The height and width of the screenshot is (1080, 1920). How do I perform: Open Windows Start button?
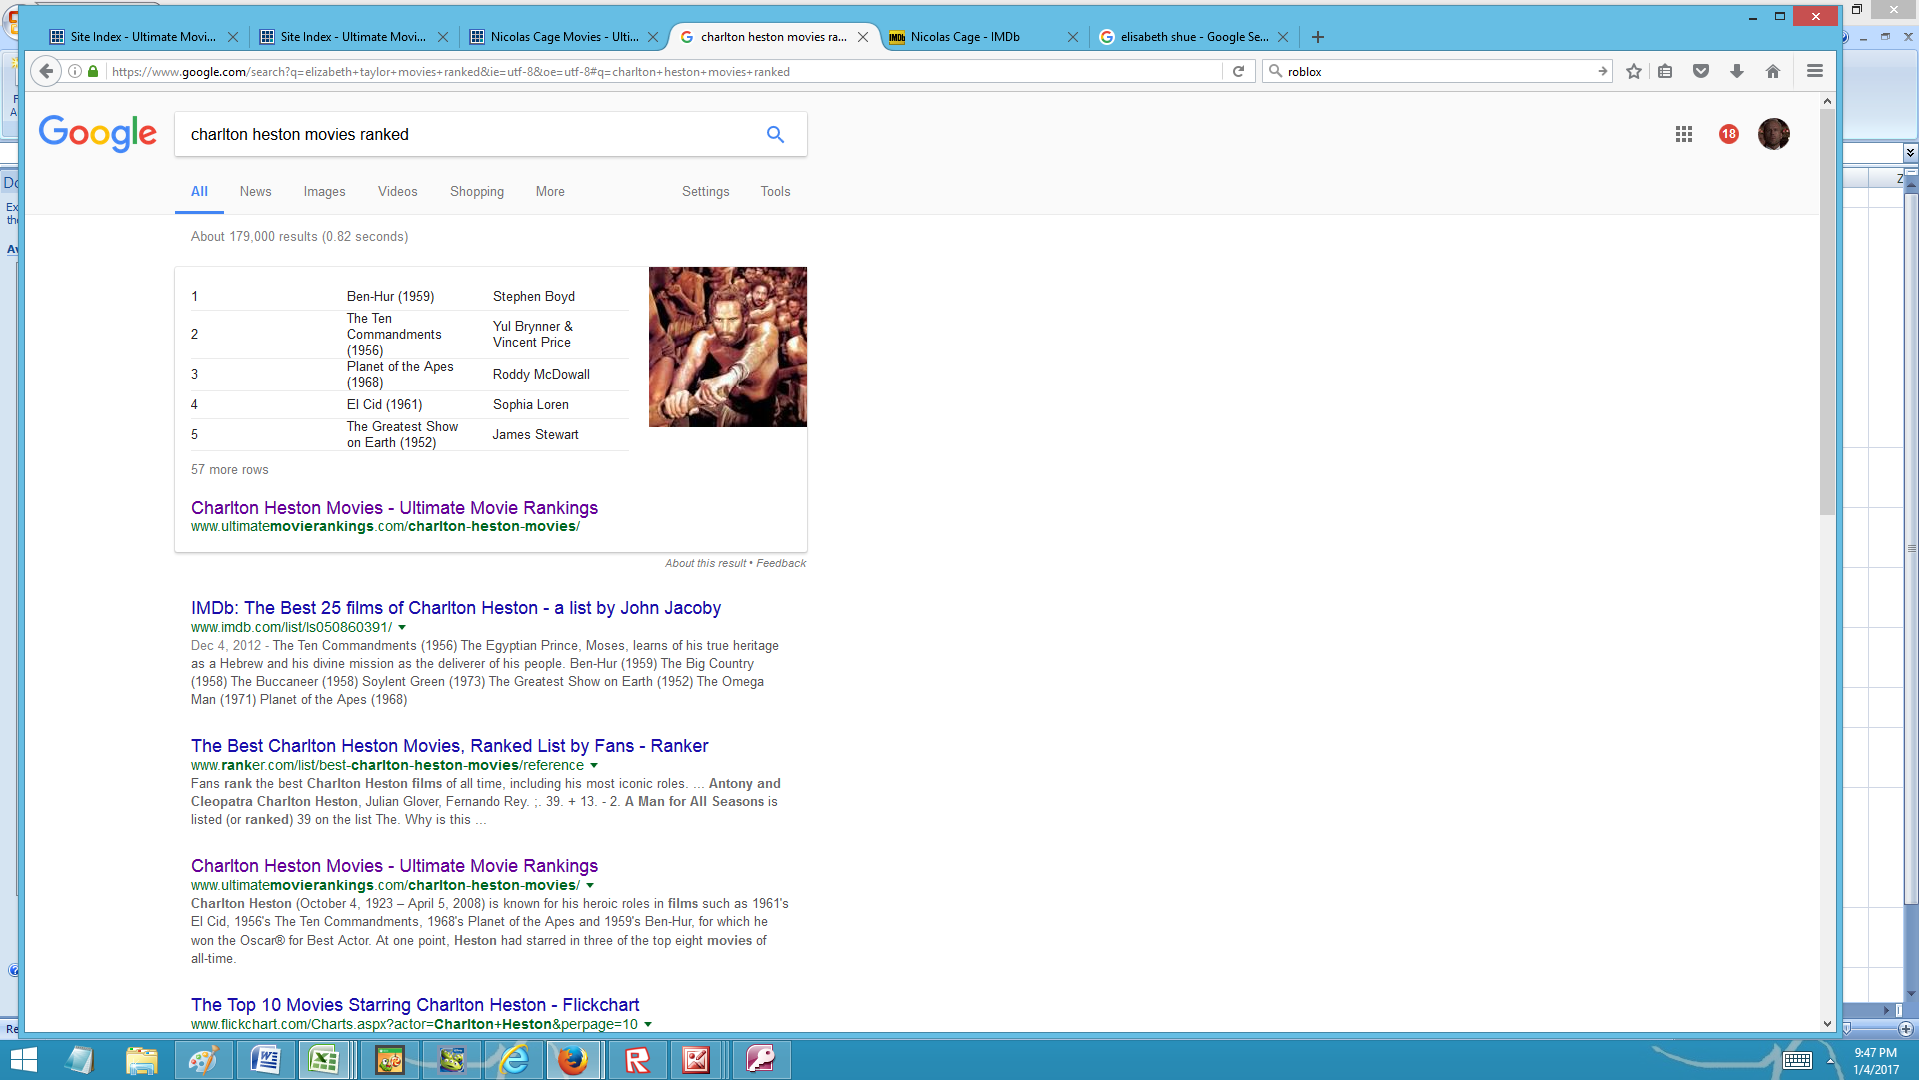coord(22,1060)
